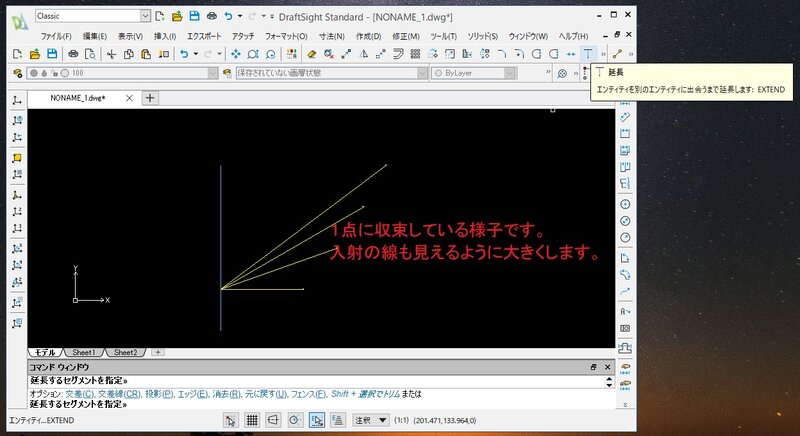Expand the modify toolbar overflow chevron after Extend

603,54
